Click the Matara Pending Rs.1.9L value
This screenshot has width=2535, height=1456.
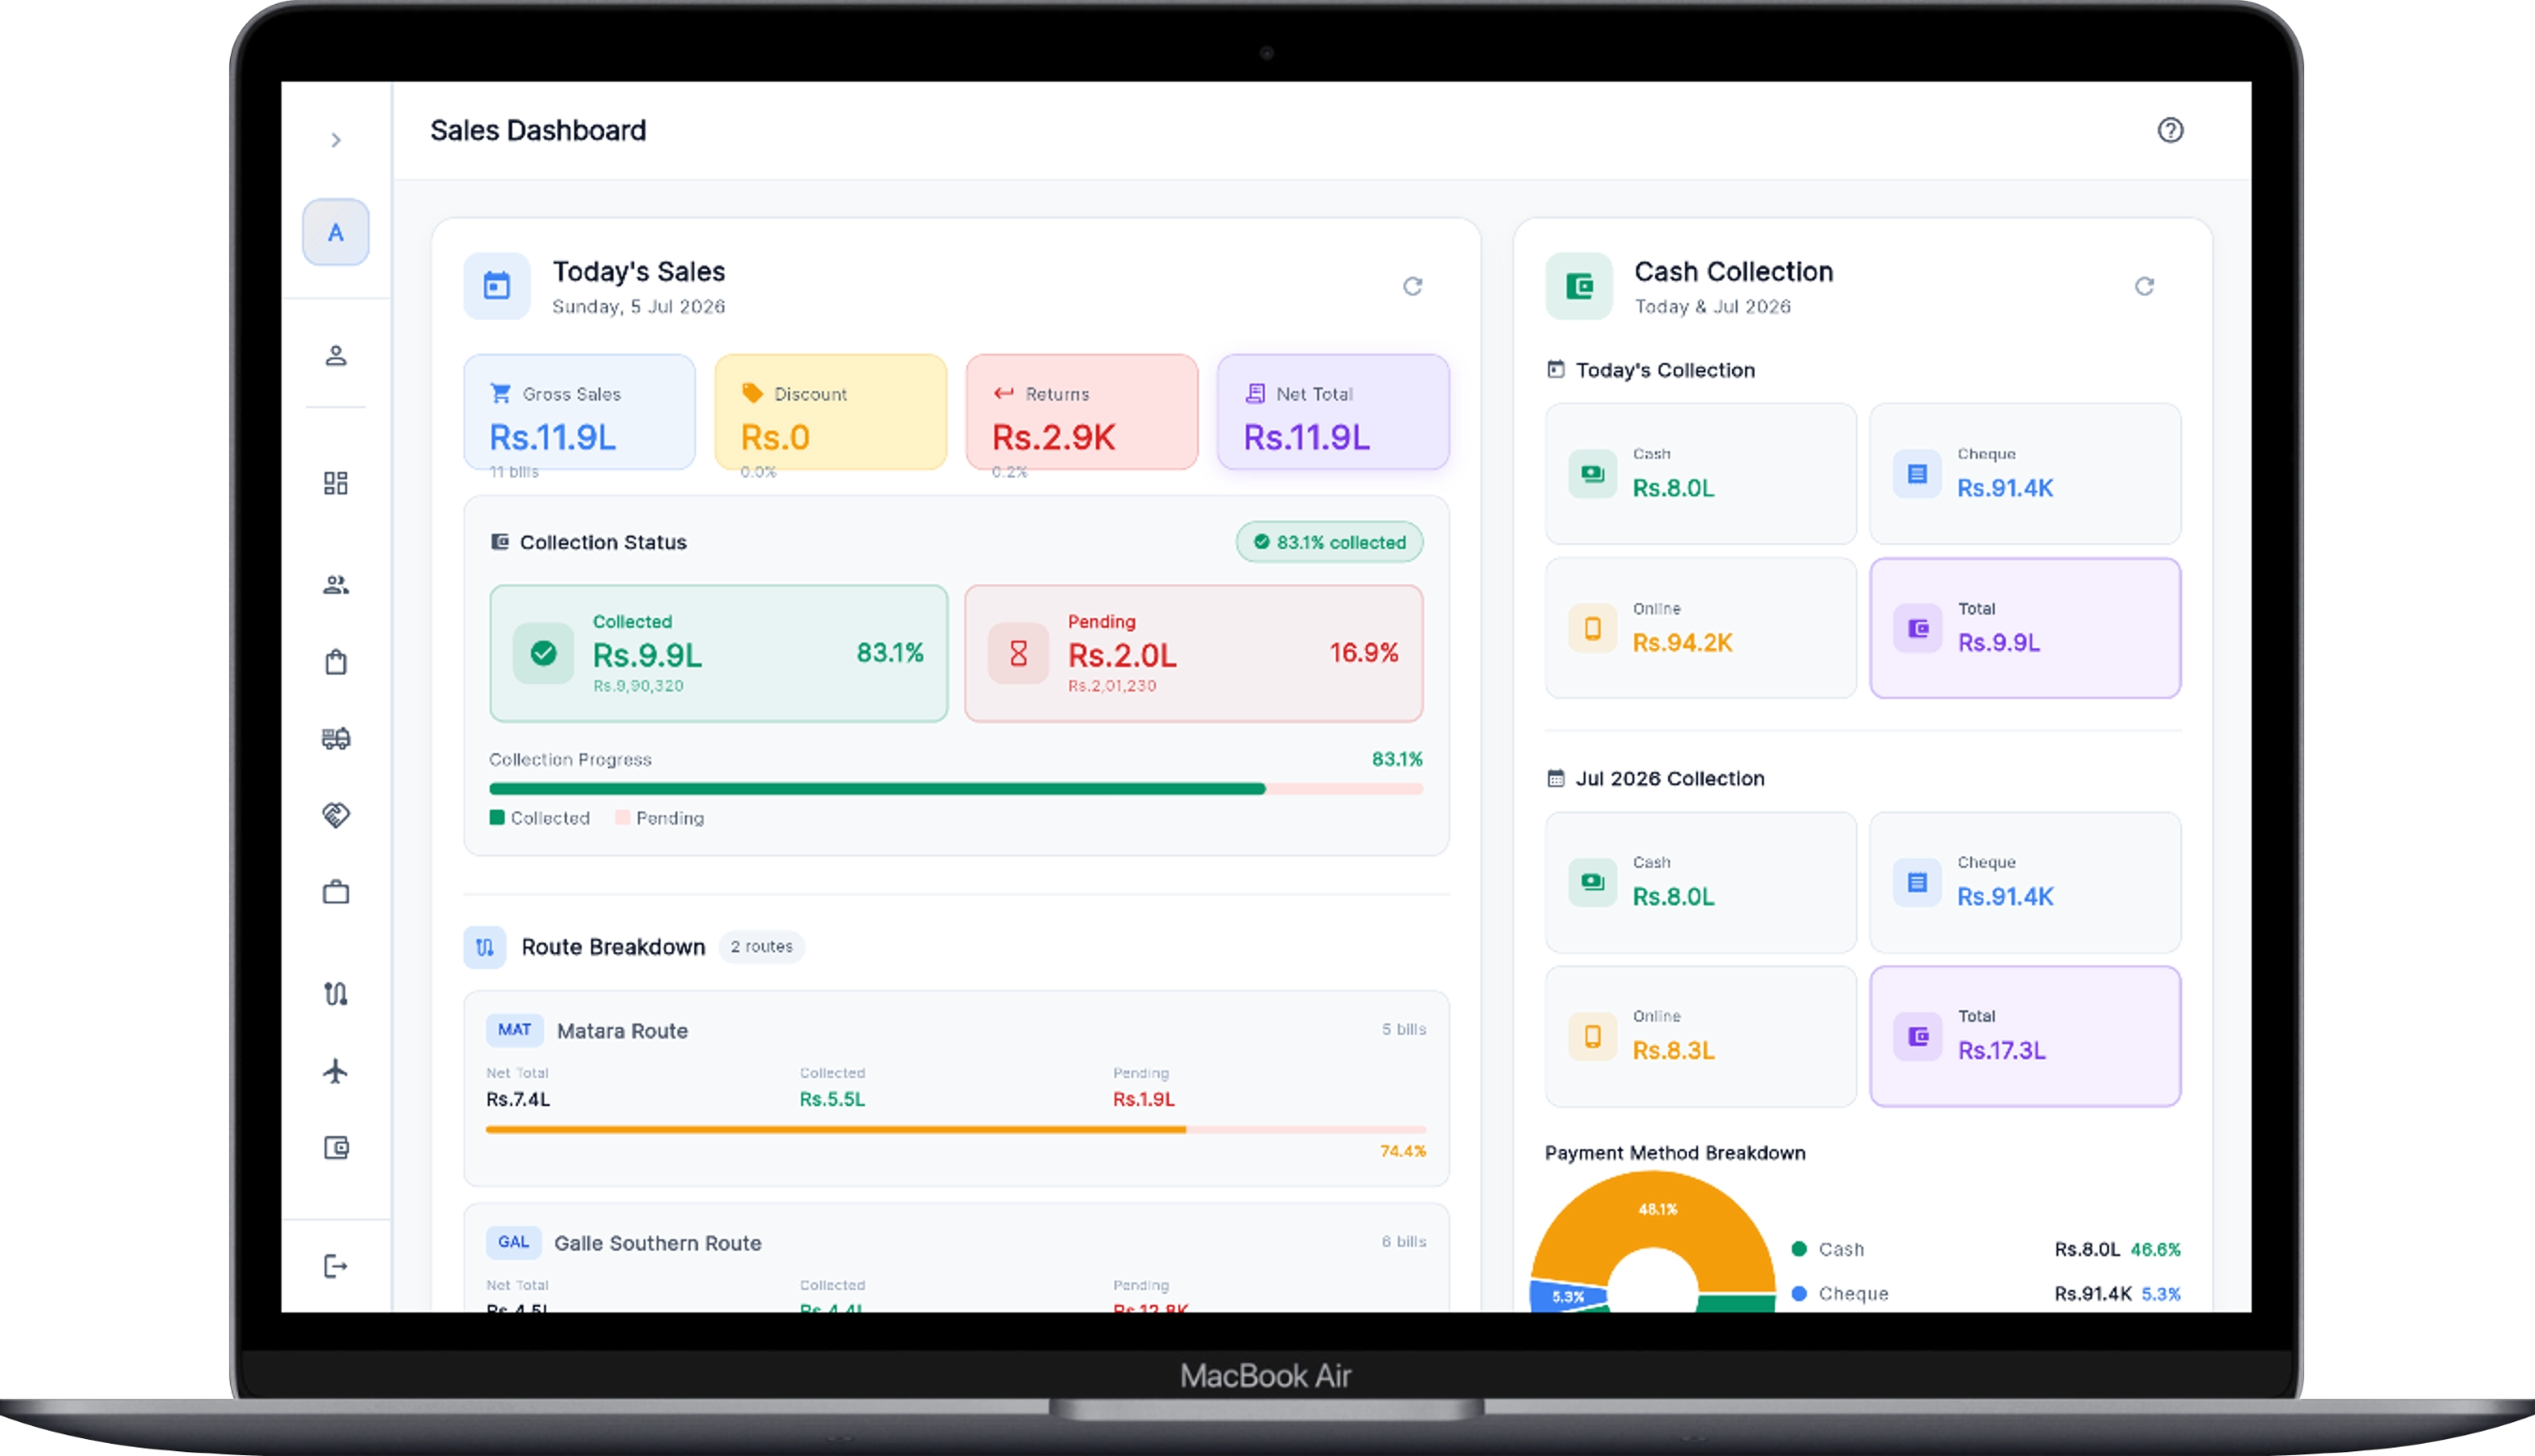tap(1144, 1099)
